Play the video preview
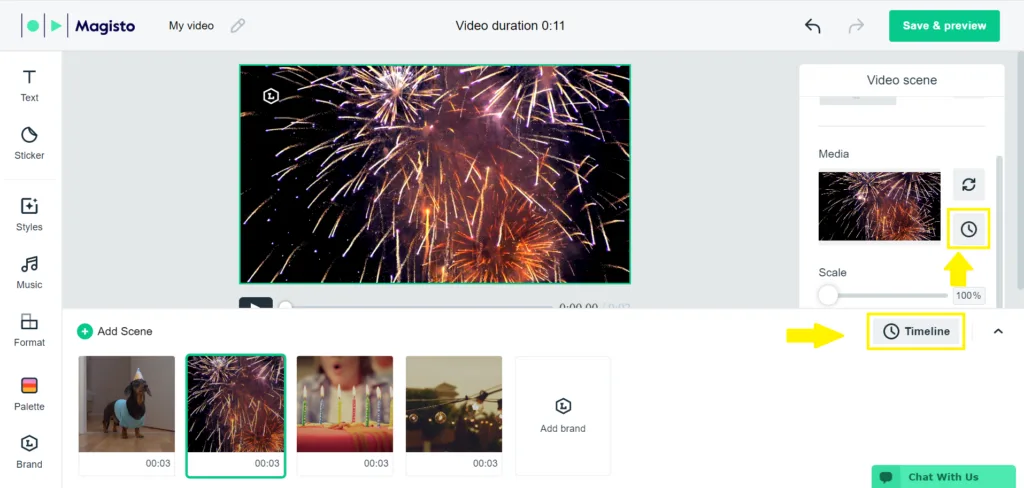The height and width of the screenshot is (488, 1024). (255, 303)
